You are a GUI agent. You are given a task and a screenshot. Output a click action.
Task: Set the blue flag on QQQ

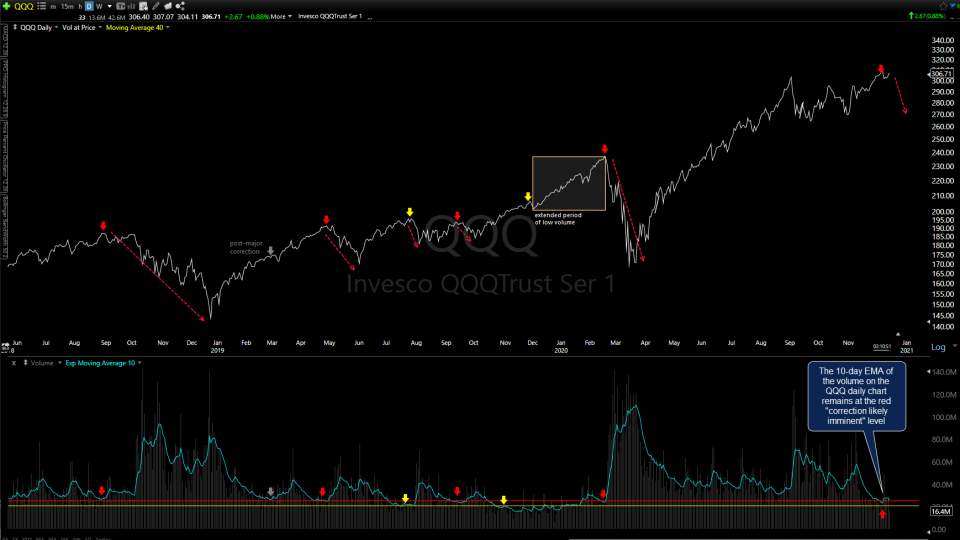(954, 6)
